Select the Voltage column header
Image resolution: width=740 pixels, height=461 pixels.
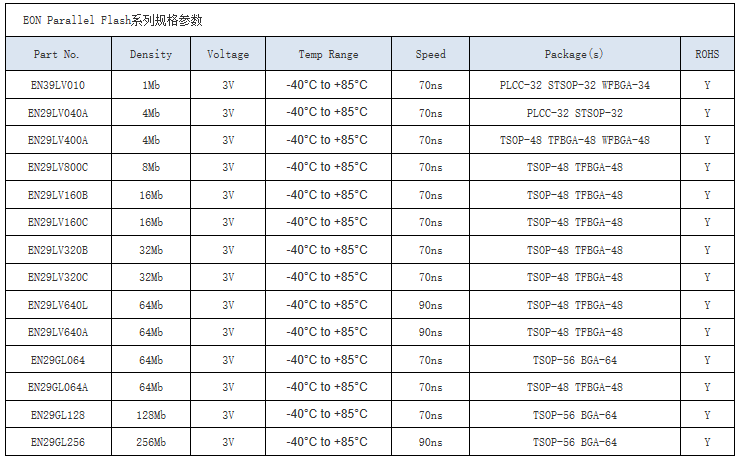tap(228, 54)
